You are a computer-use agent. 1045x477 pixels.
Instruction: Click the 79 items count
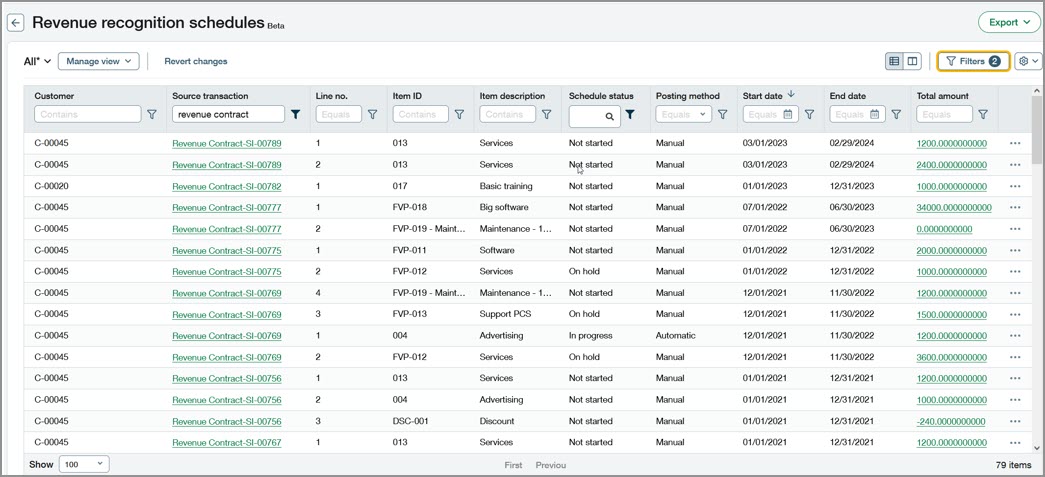pos(1013,465)
